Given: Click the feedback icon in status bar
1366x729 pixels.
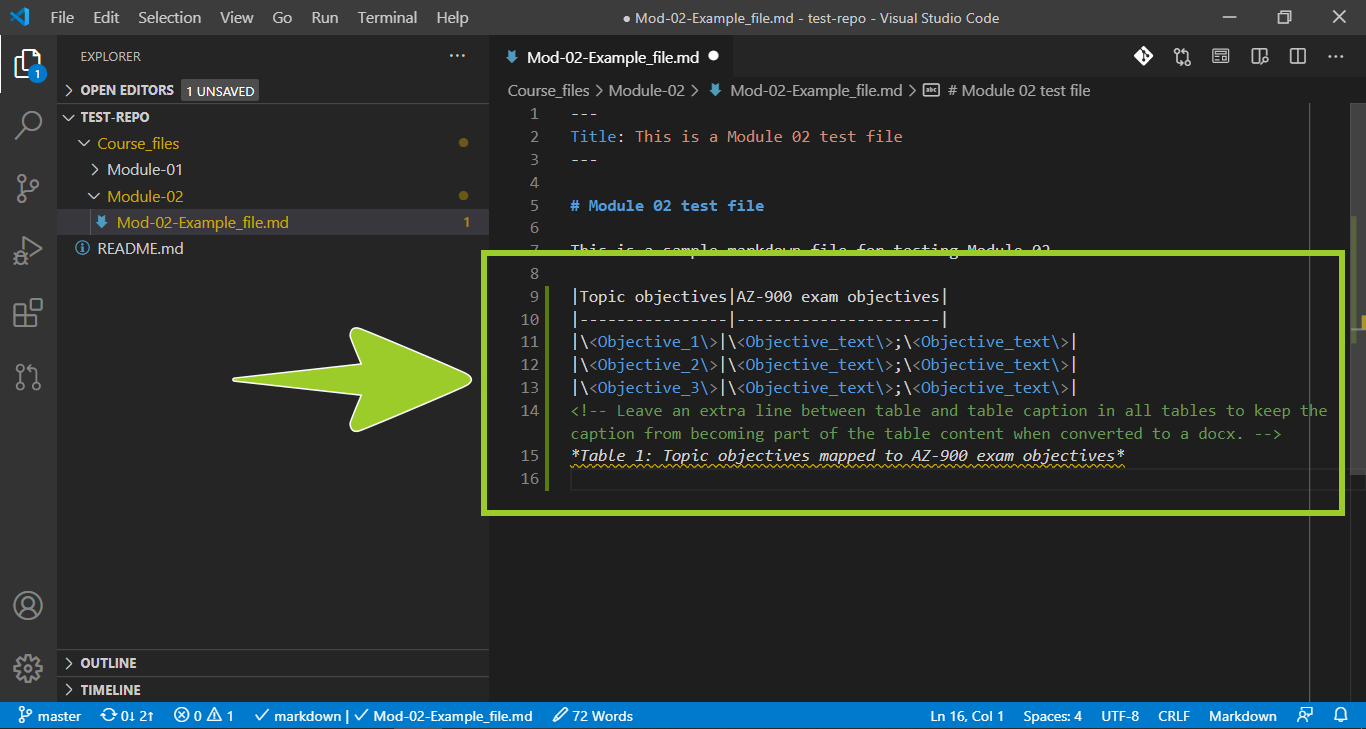Looking at the screenshot, I should point(1305,715).
